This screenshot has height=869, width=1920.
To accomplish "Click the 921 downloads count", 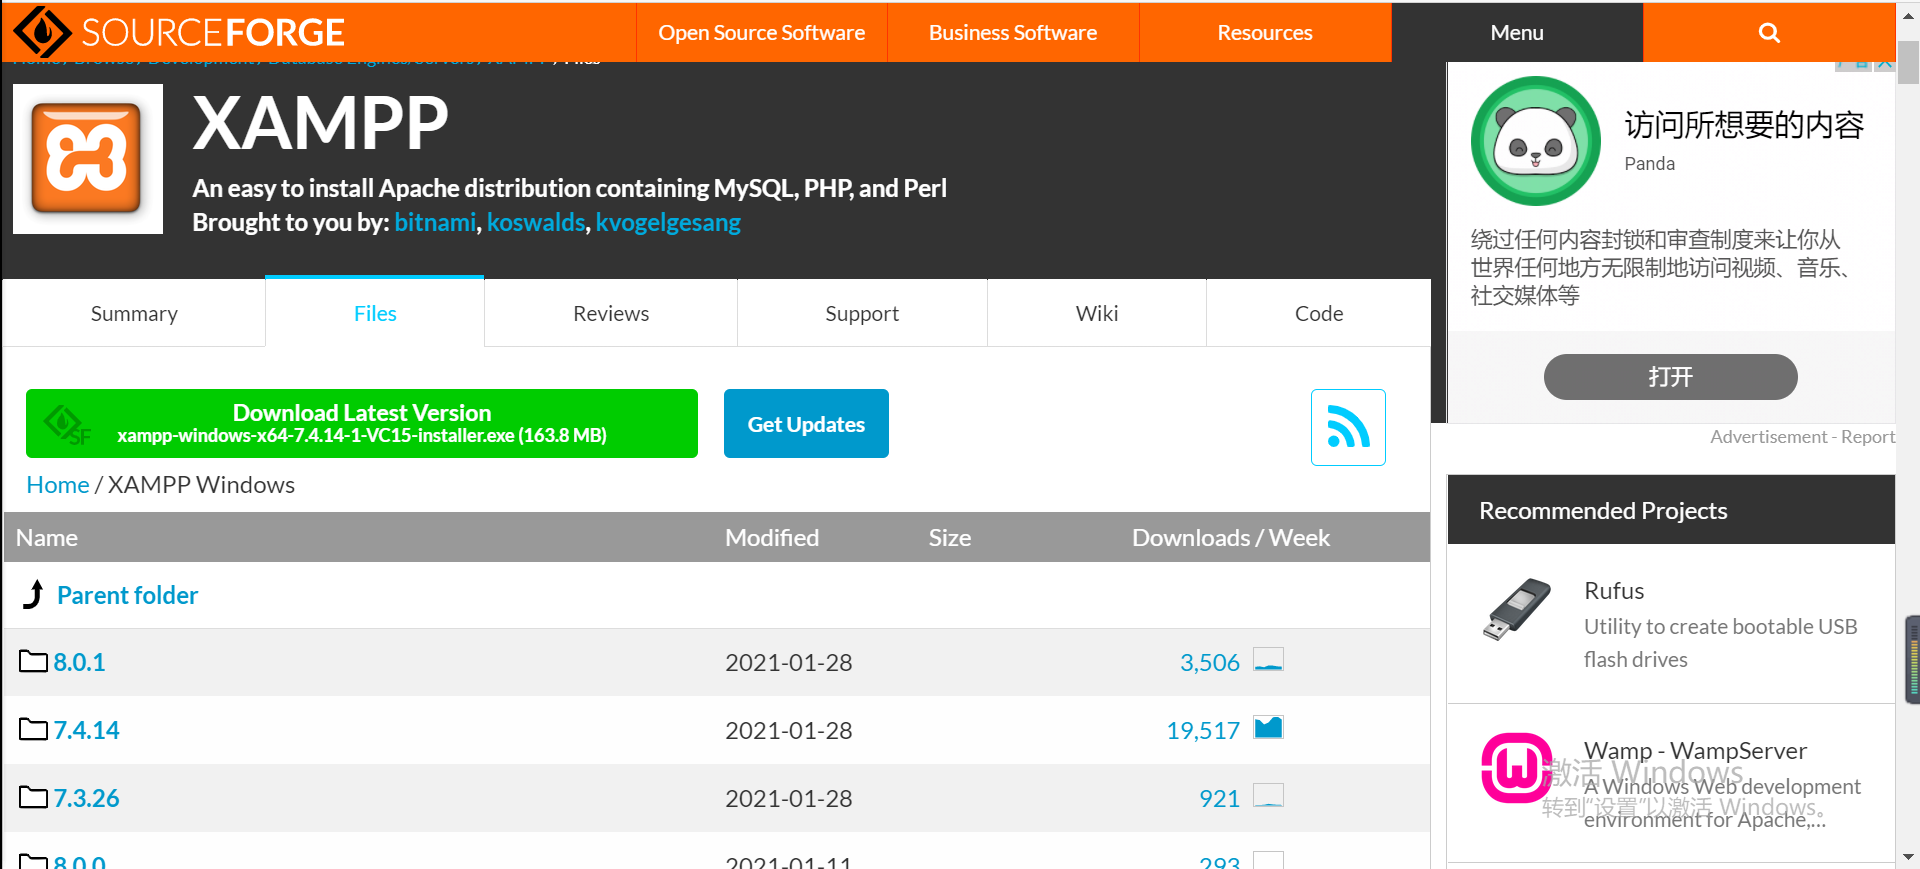I will coord(1219,798).
